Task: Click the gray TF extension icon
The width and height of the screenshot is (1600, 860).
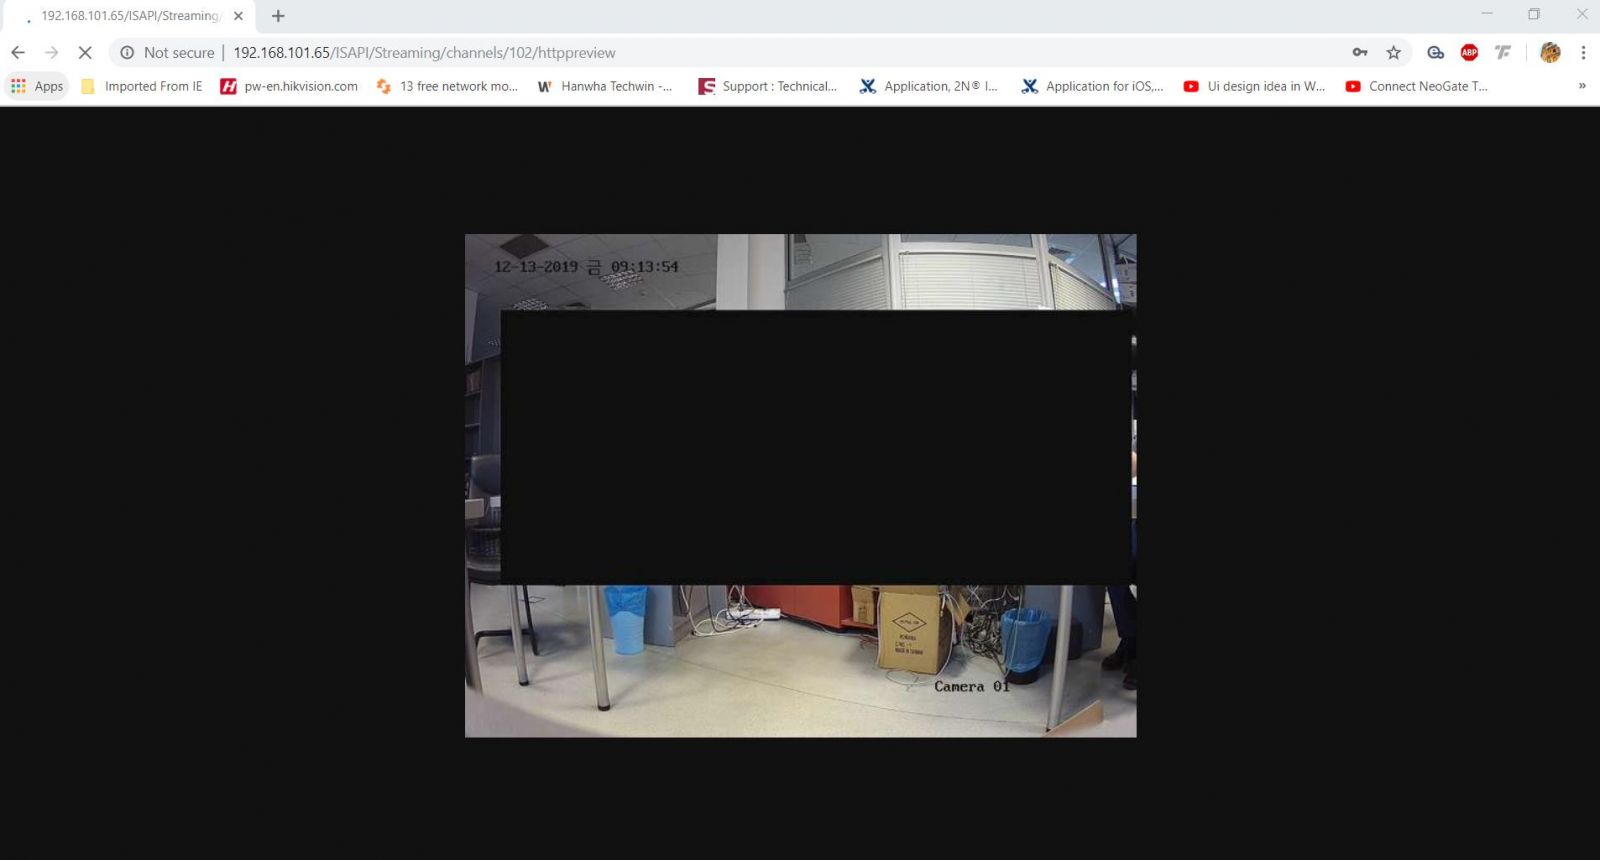Action: coord(1502,53)
